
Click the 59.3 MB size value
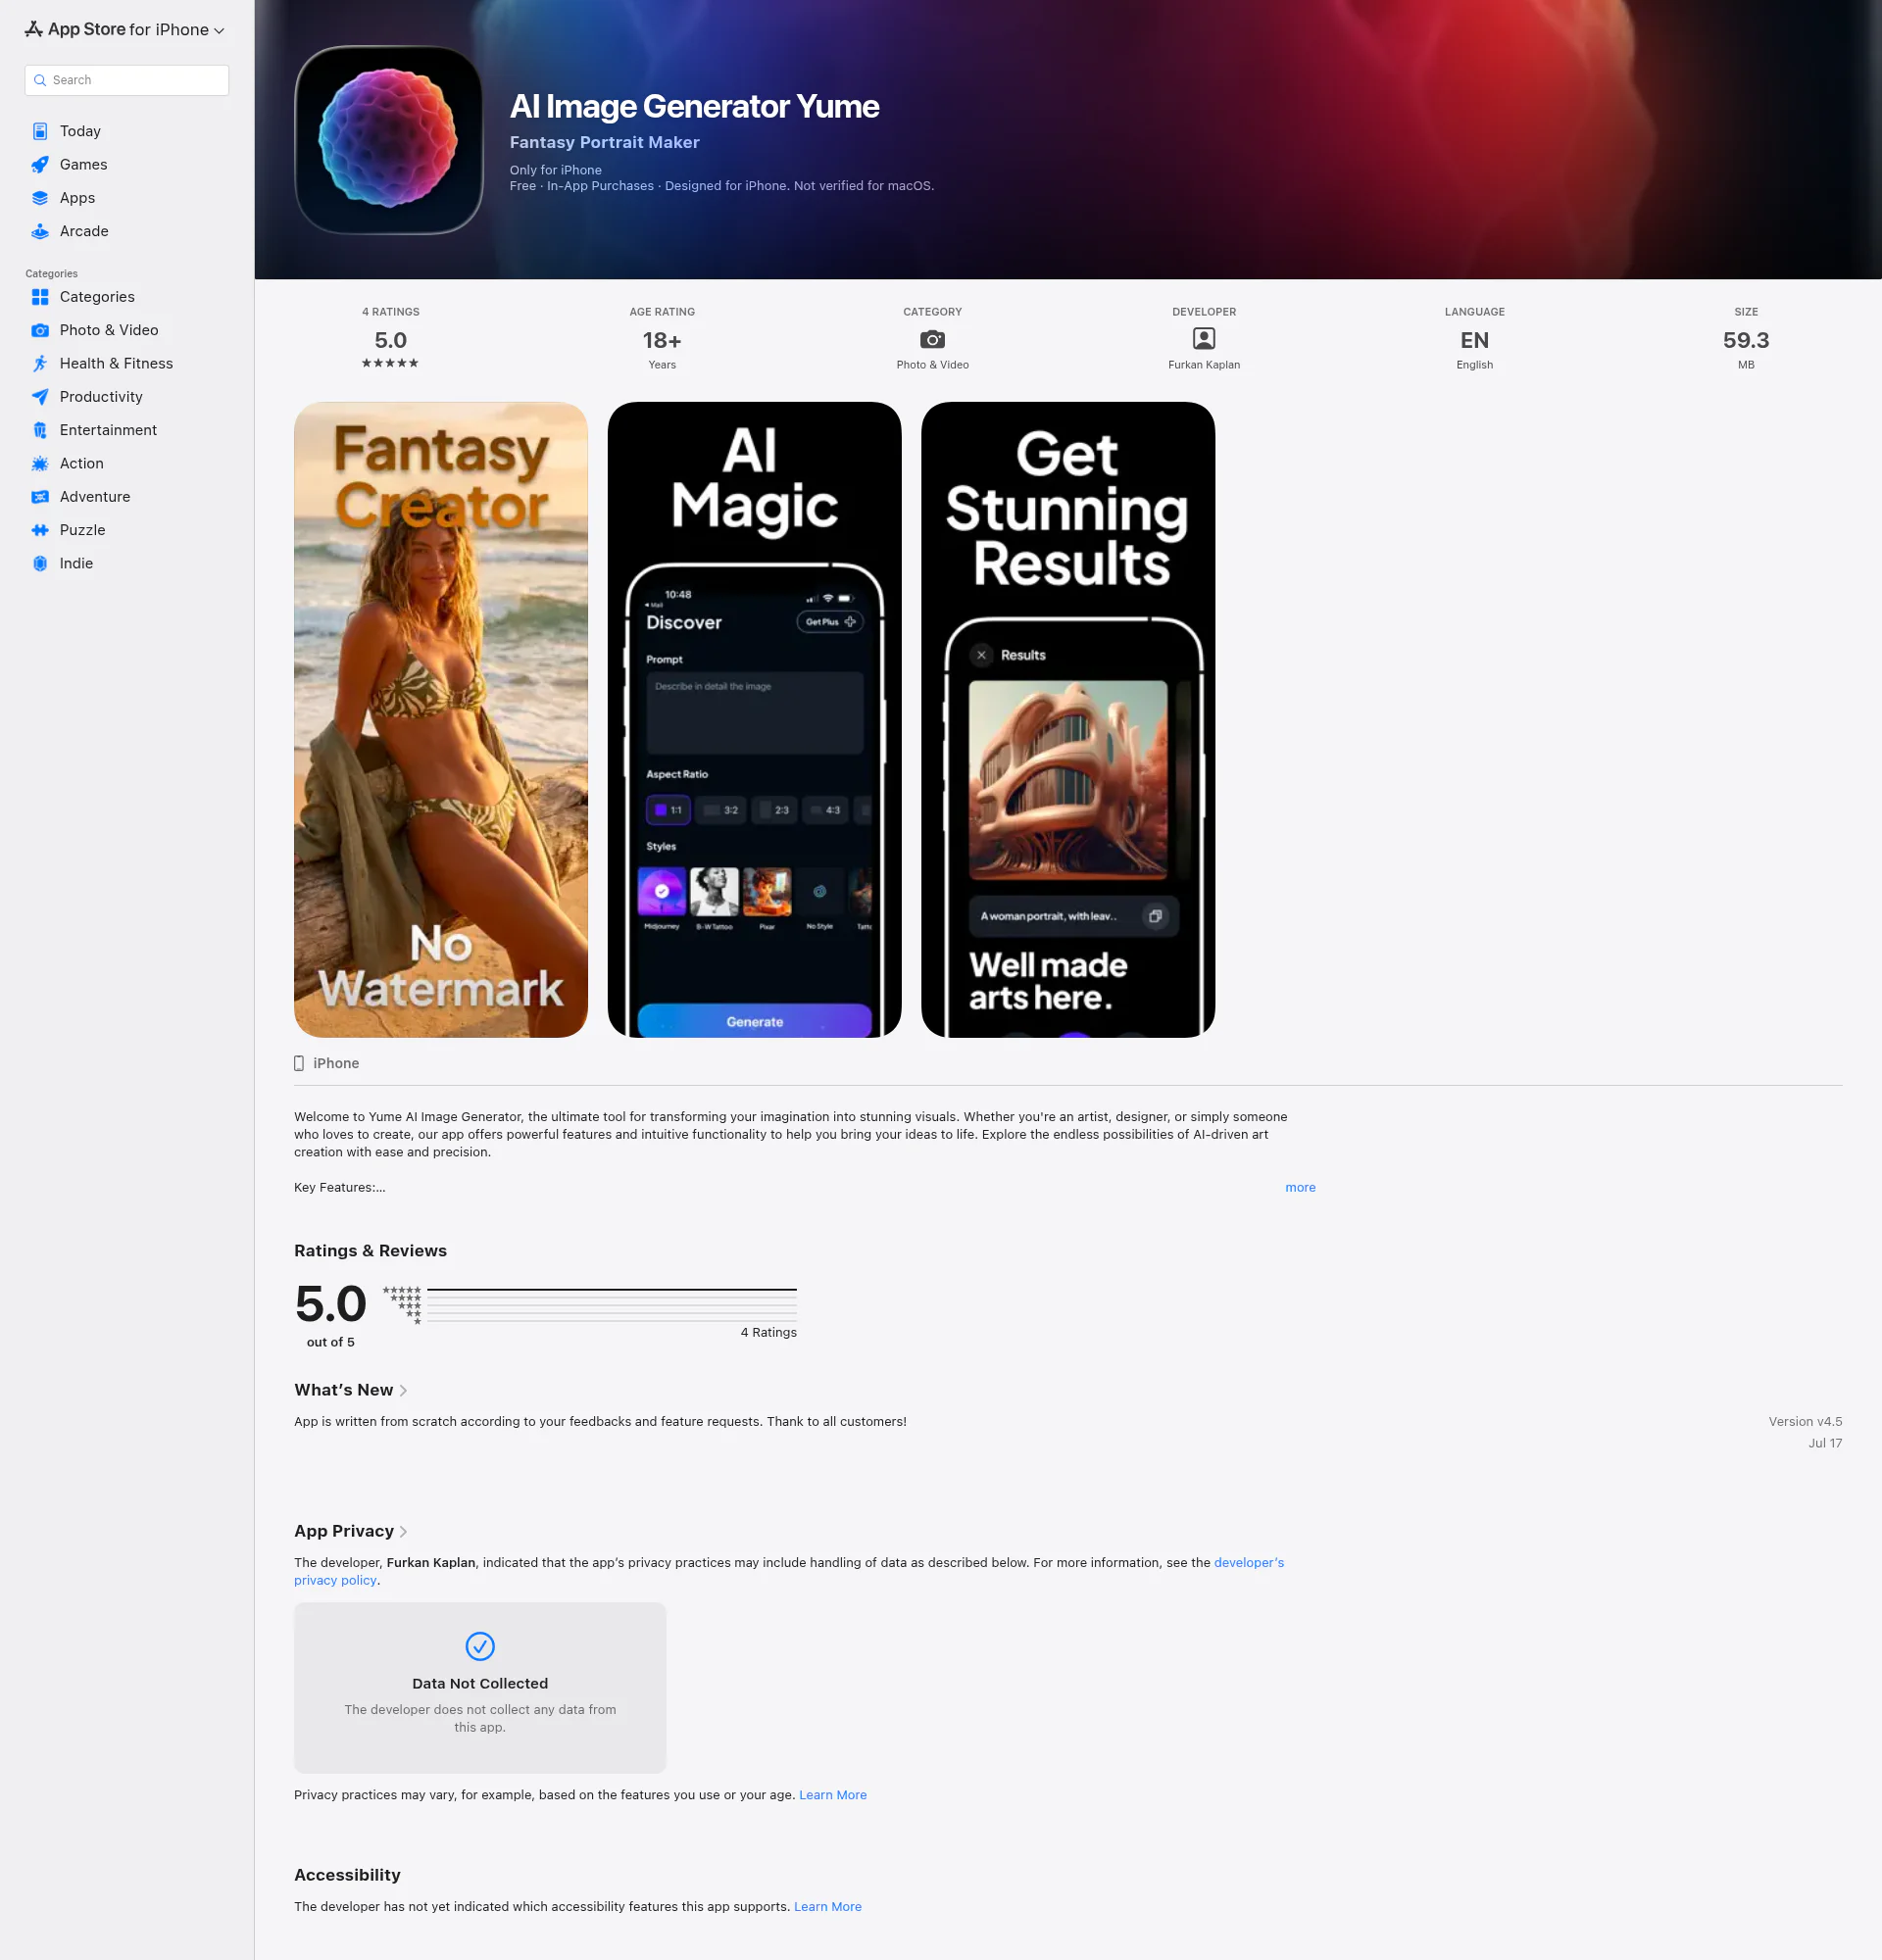coord(1746,340)
